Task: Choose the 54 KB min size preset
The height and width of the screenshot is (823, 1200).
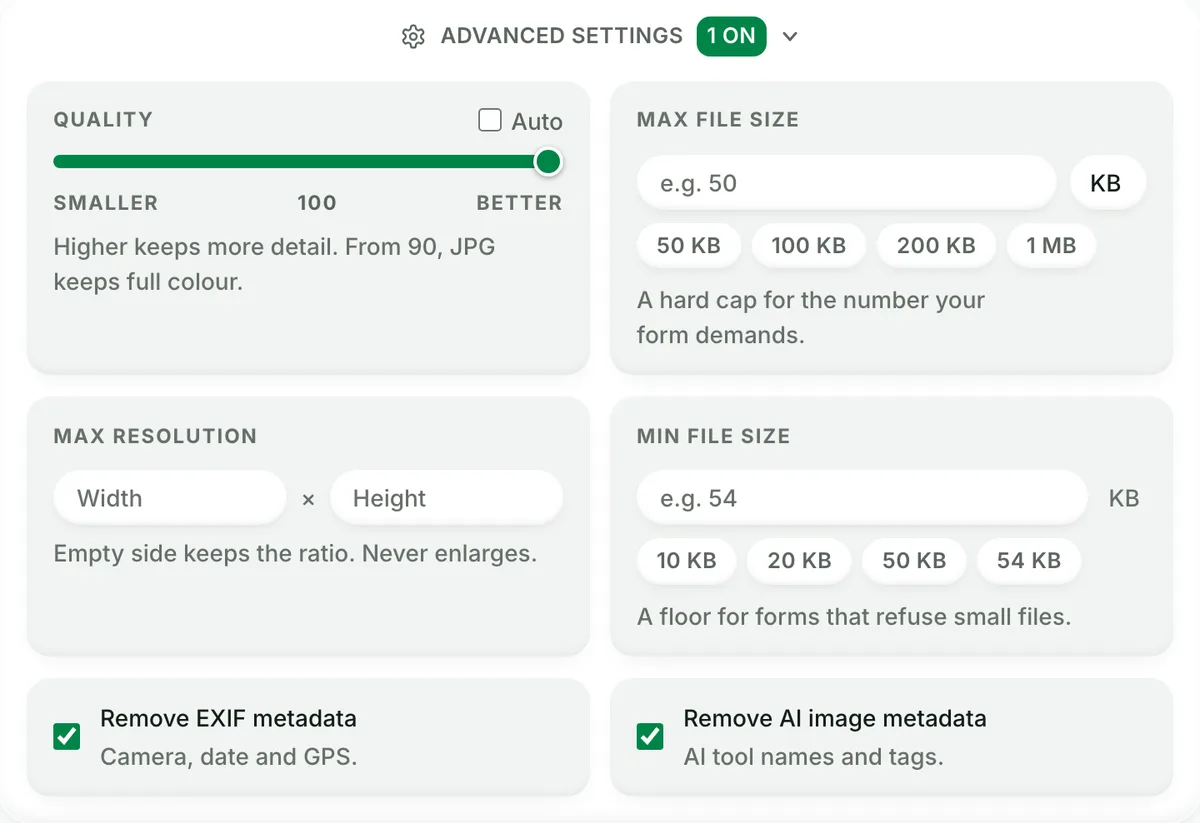Action: pyautogui.click(x=1029, y=561)
